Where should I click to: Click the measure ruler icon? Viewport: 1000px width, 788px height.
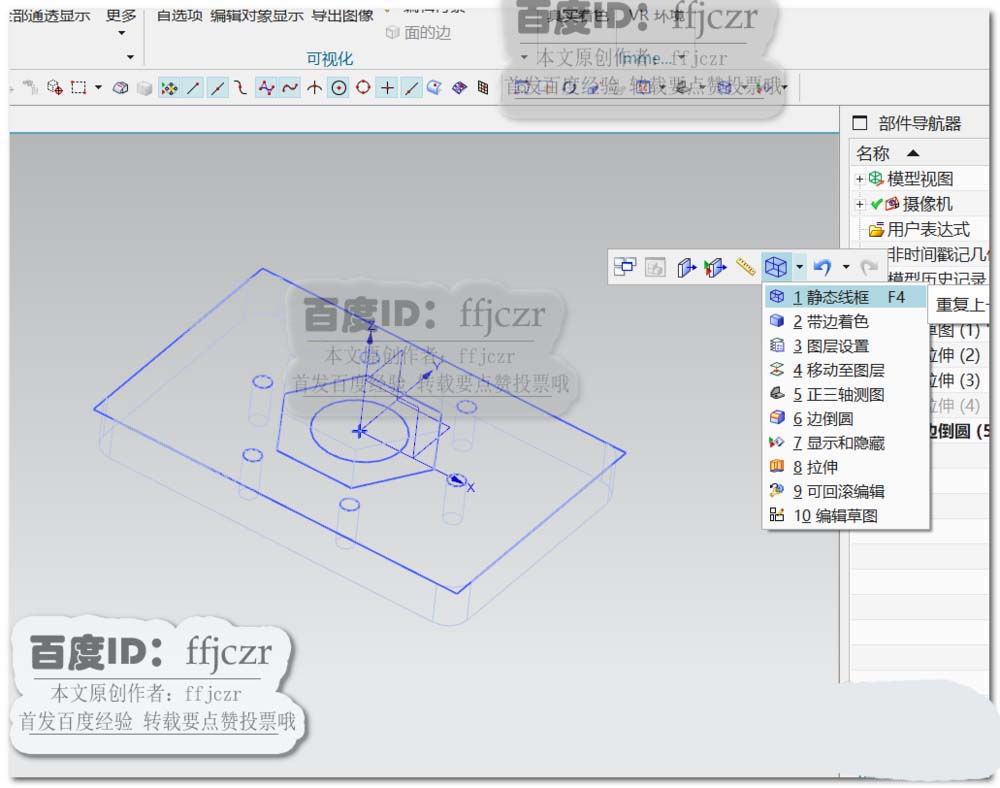point(746,266)
